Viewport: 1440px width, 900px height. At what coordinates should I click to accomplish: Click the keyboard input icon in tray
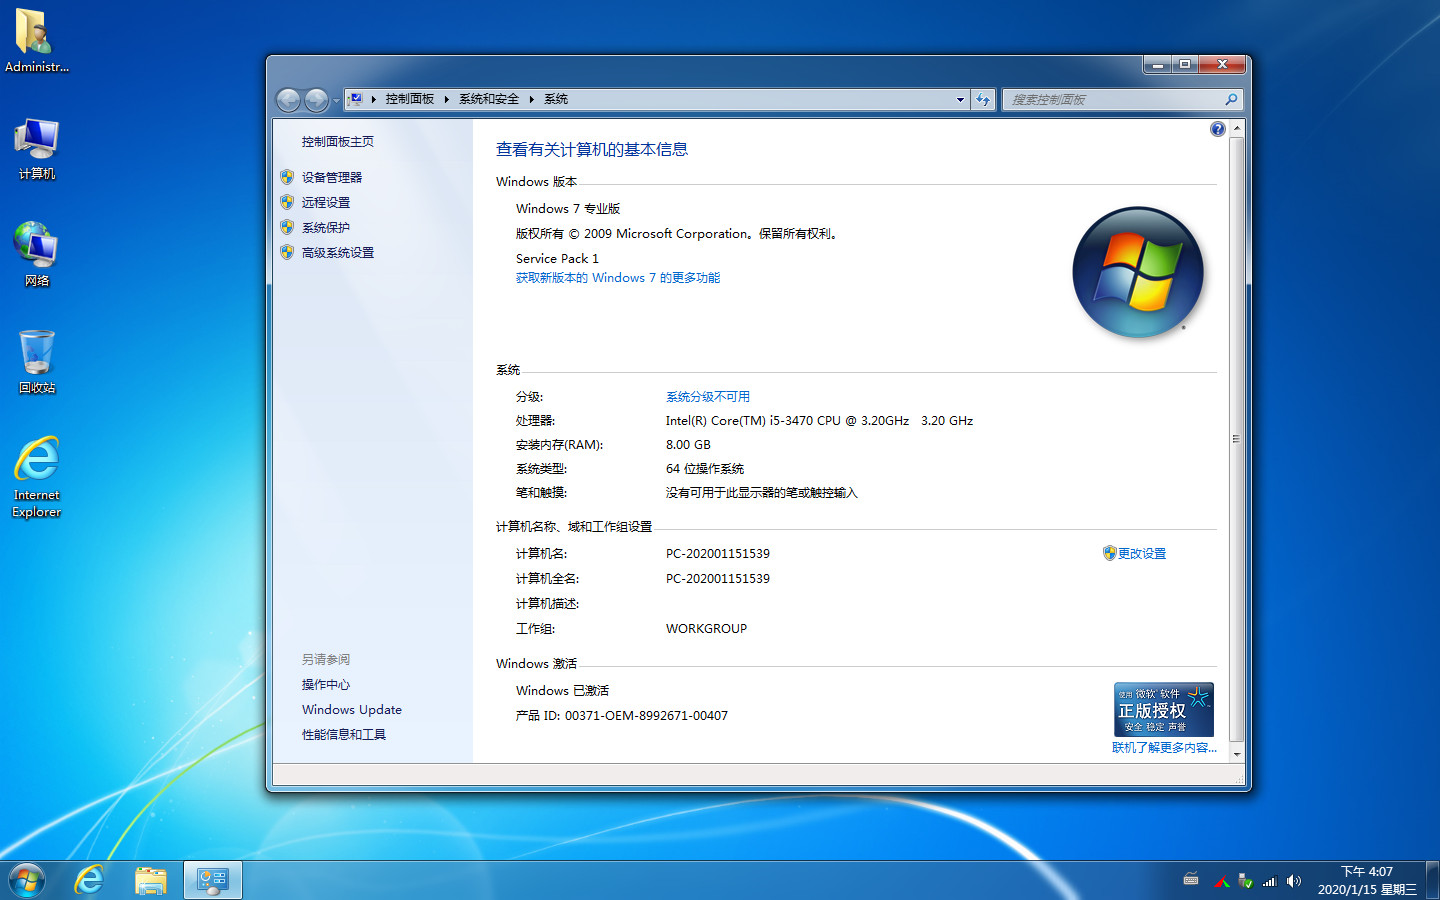point(1191,881)
